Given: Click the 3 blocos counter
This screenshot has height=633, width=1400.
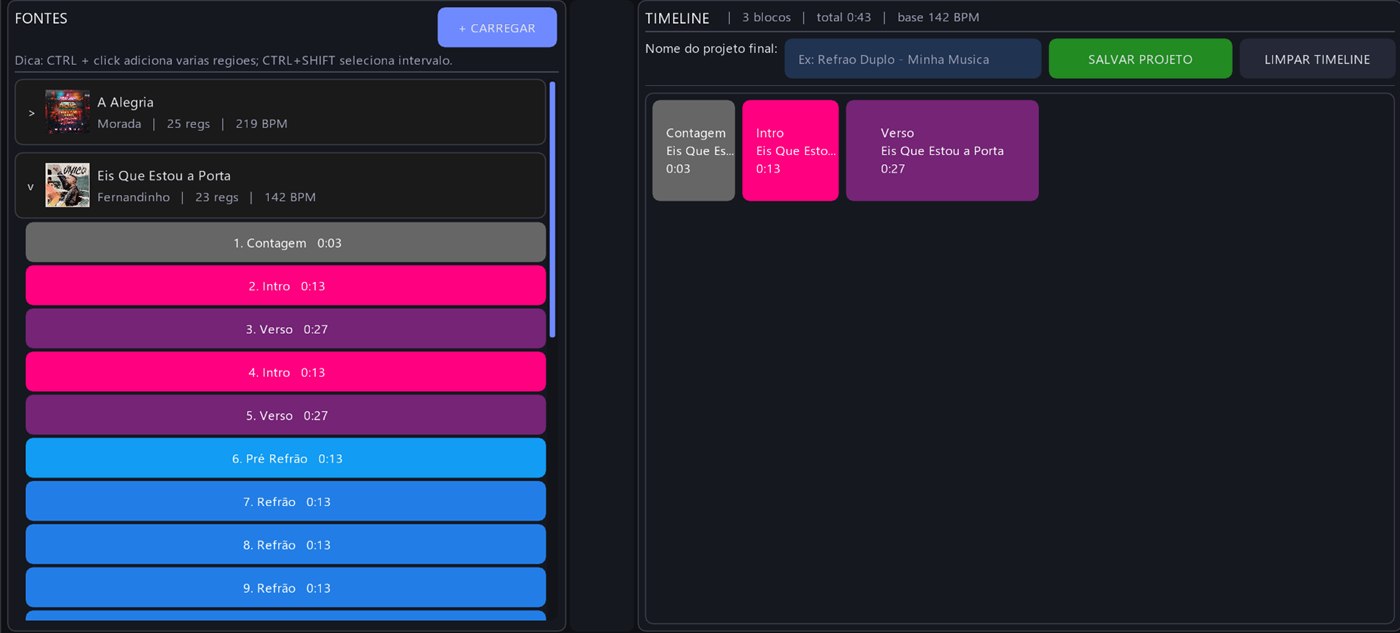Looking at the screenshot, I should (766, 17).
